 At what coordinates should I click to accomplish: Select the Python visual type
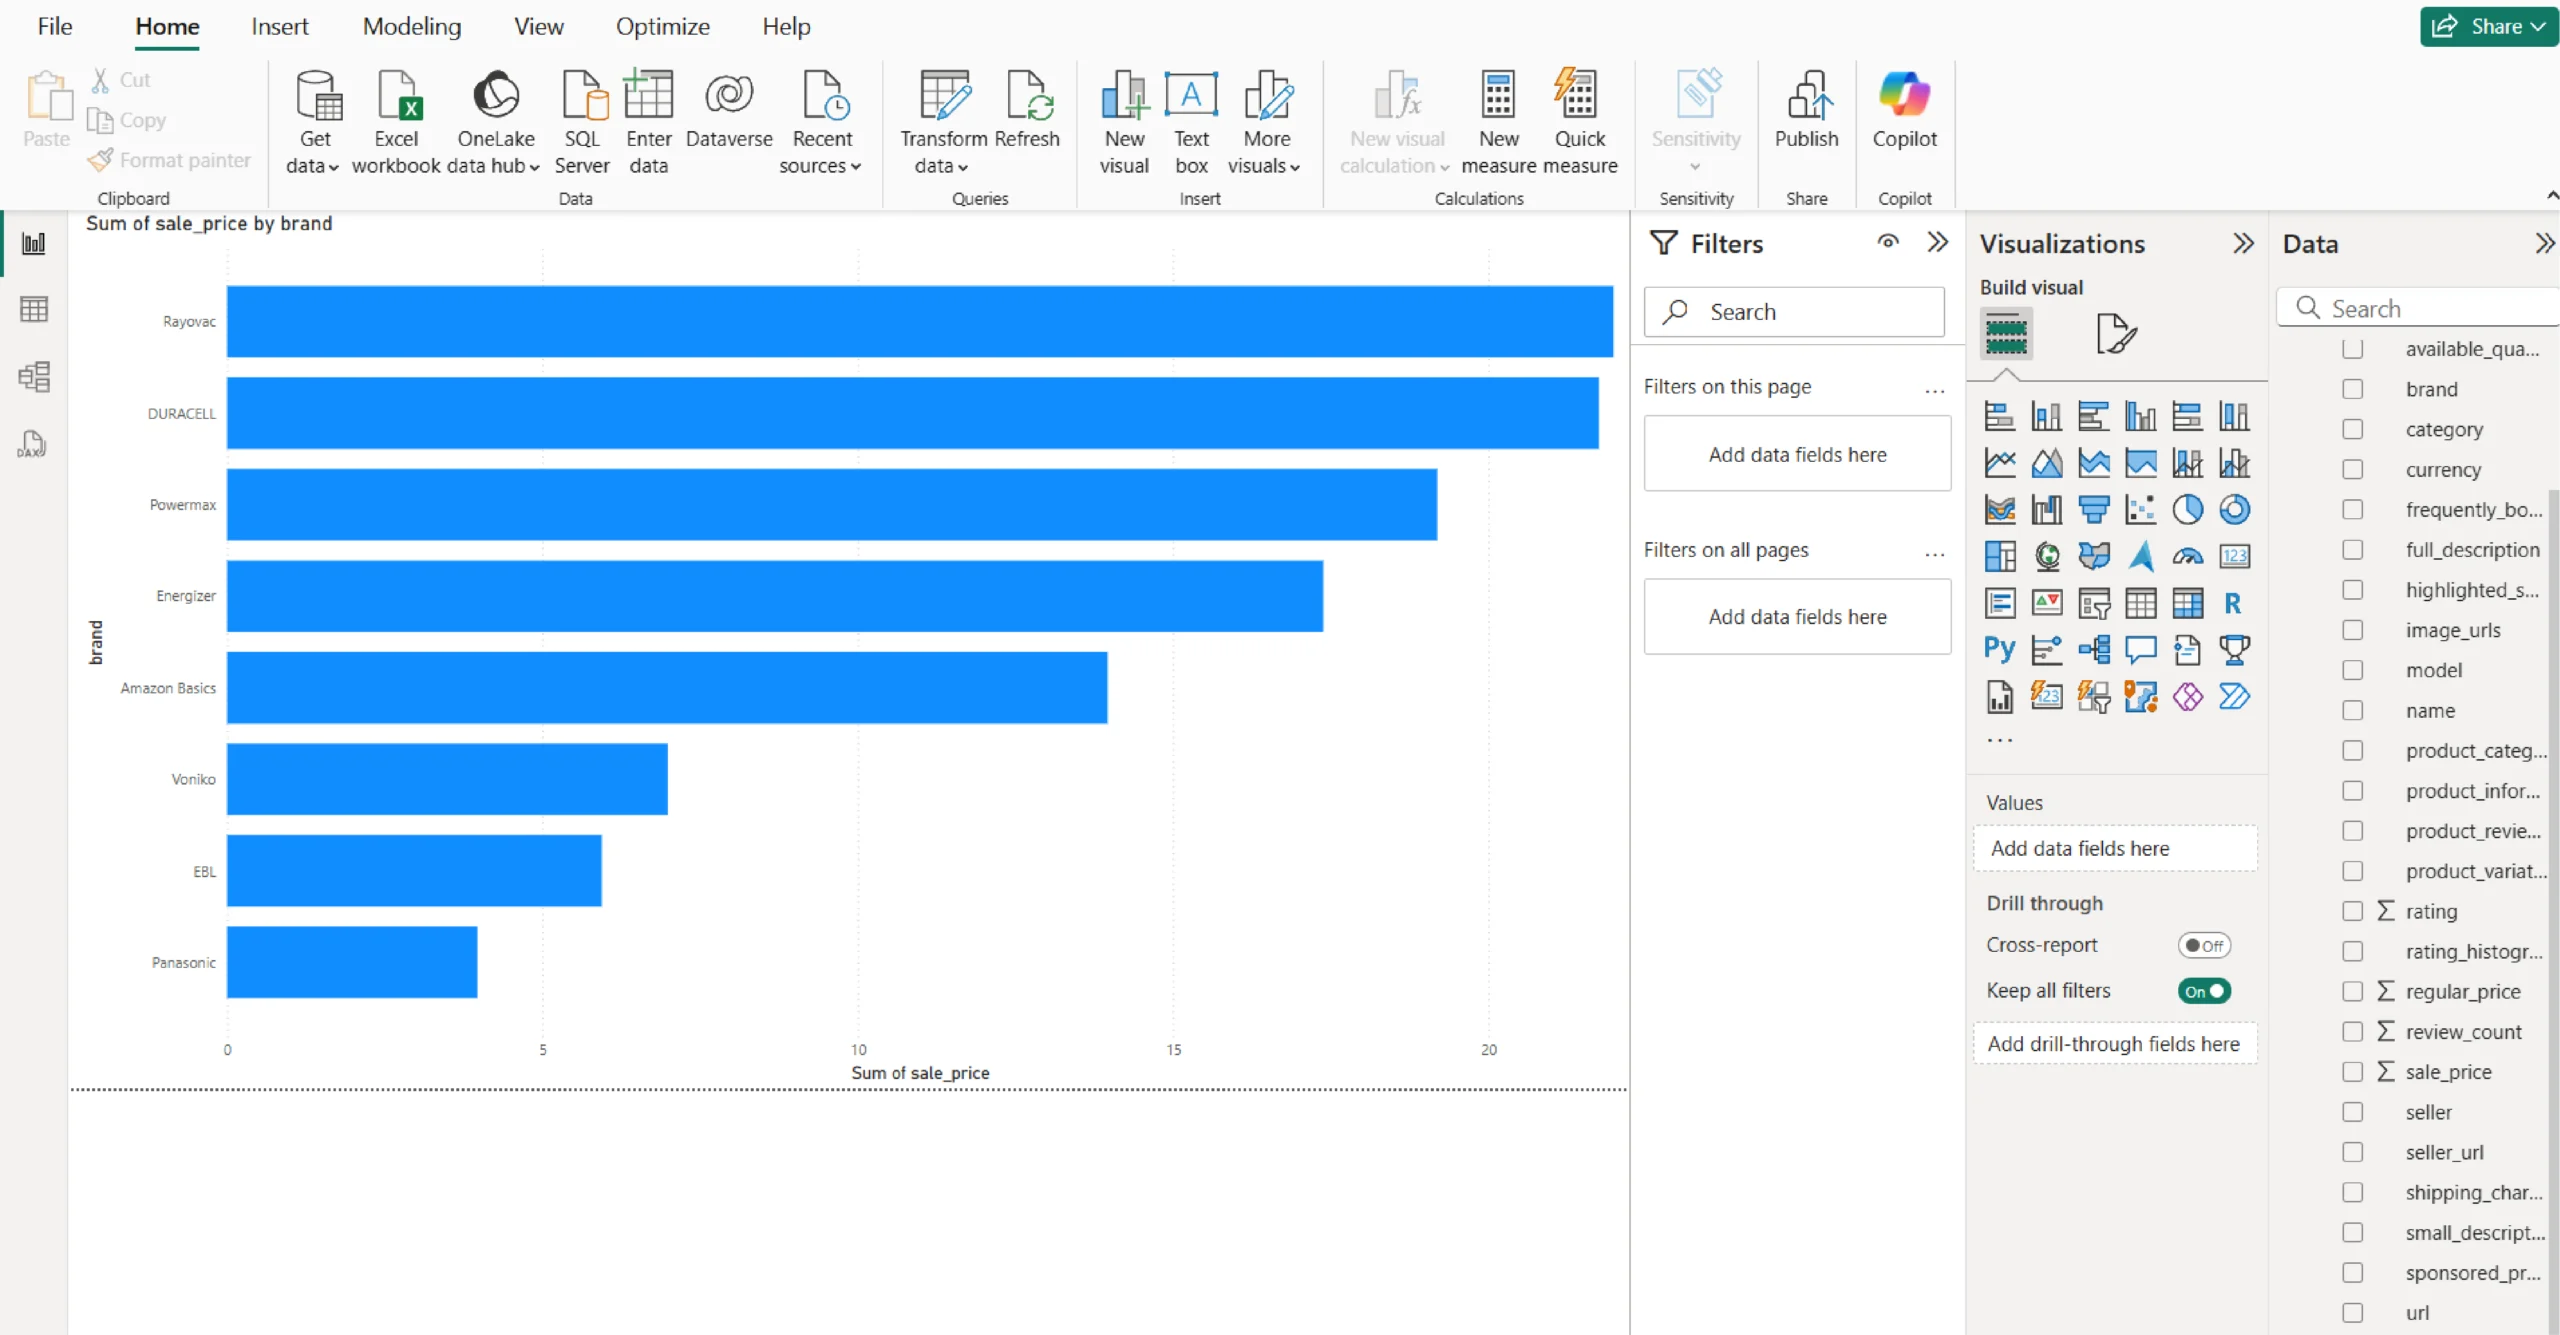point(1999,650)
